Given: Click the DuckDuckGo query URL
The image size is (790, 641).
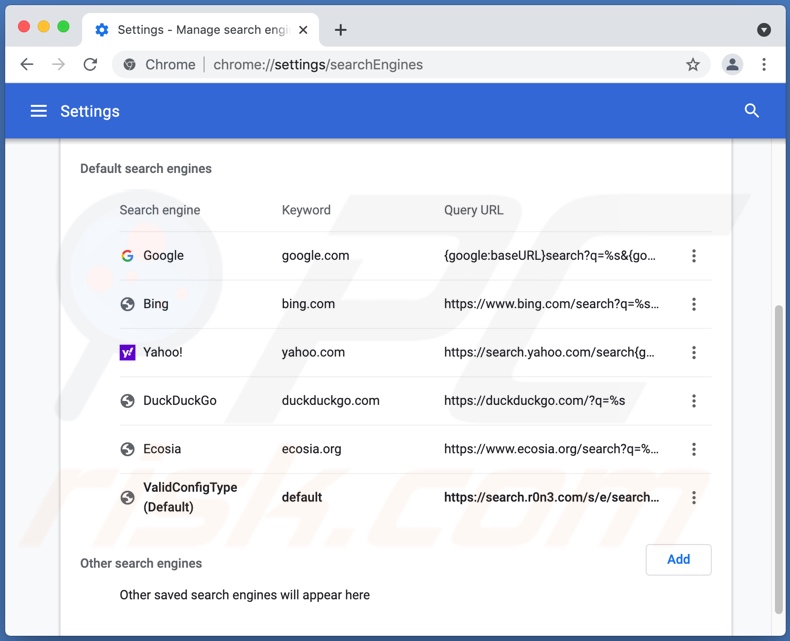Looking at the screenshot, I should pos(535,401).
